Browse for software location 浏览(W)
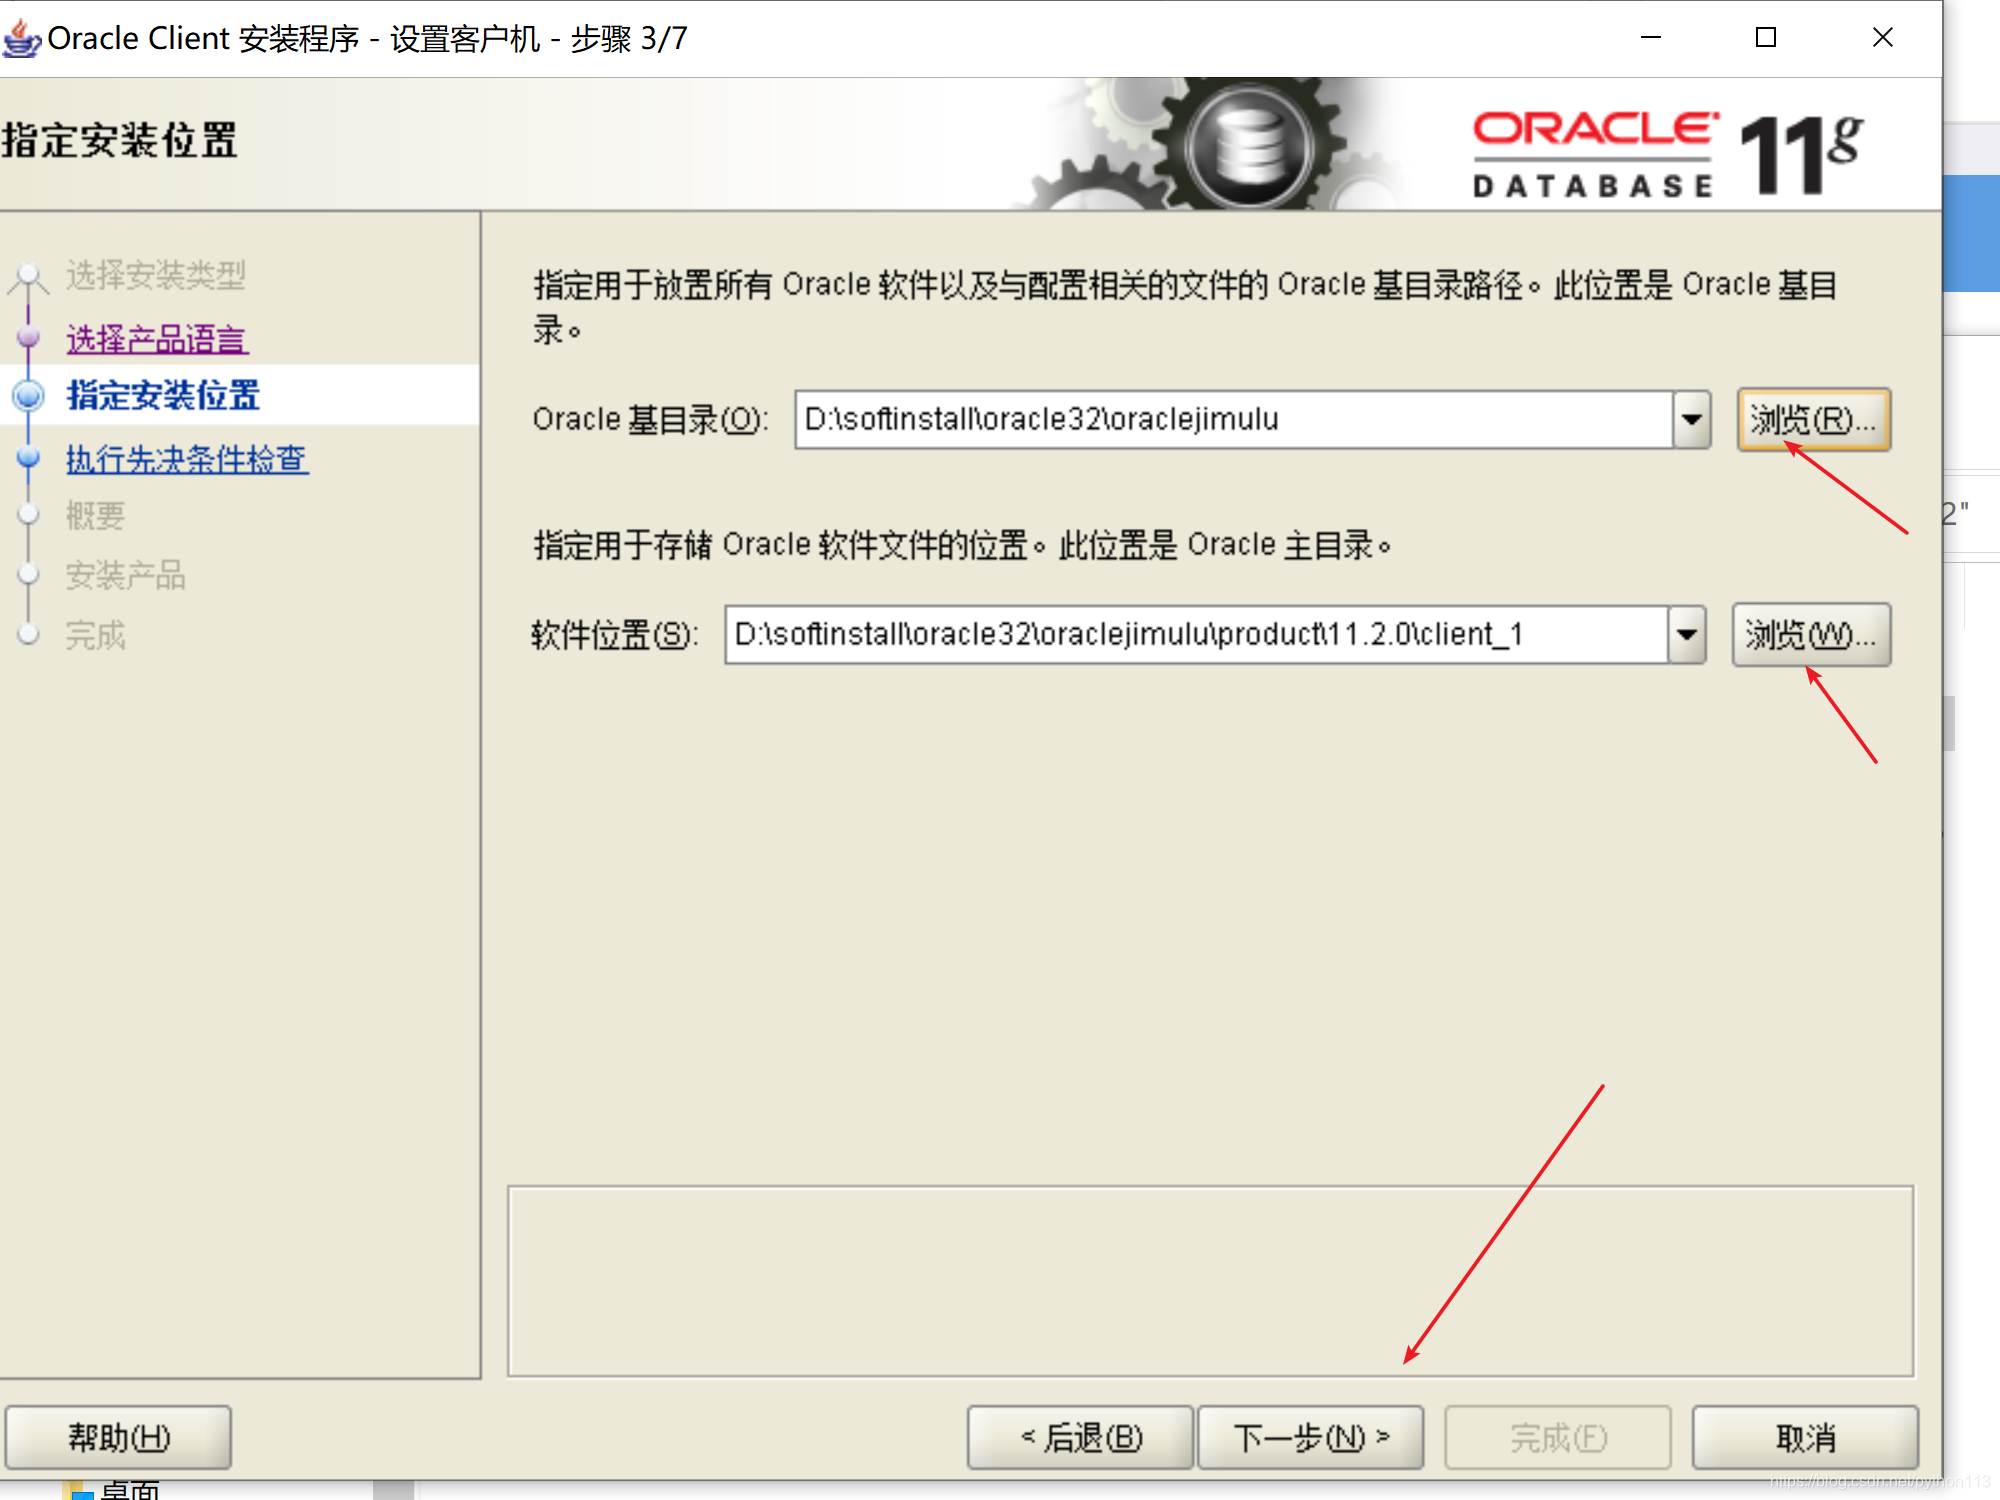The height and width of the screenshot is (1500, 2000). (1810, 634)
